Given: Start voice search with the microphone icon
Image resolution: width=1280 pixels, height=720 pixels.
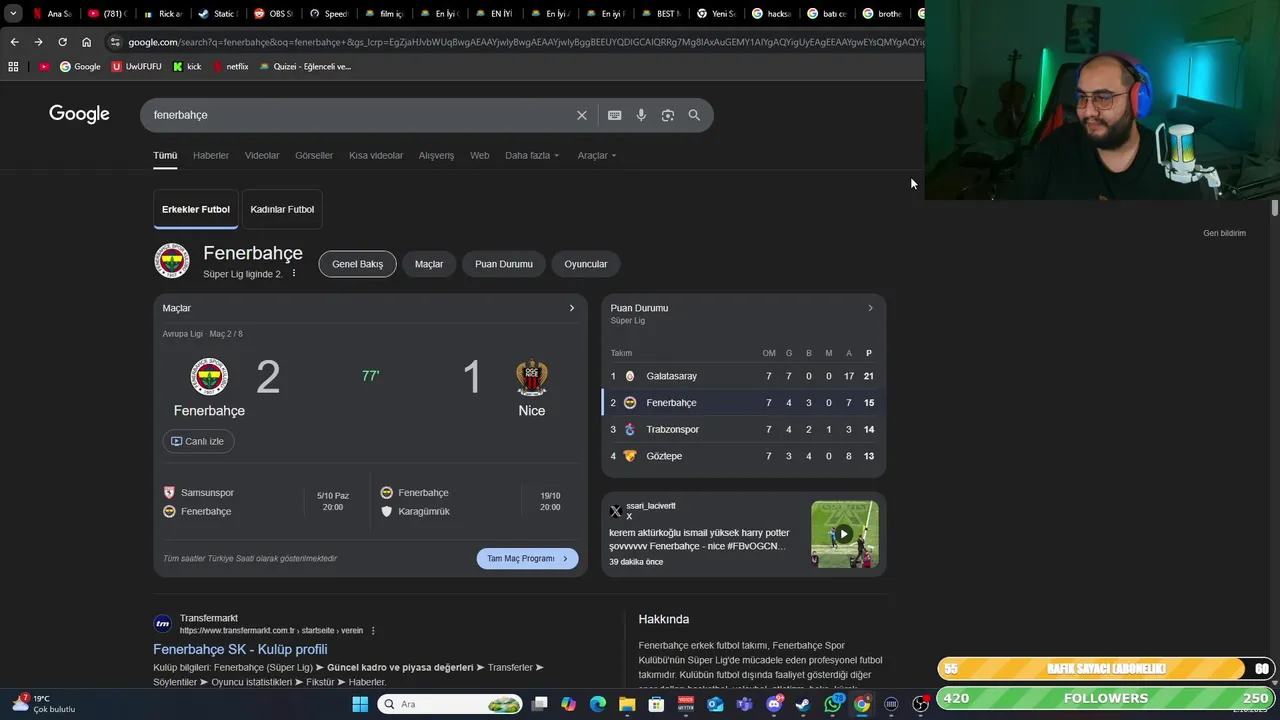Looking at the screenshot, I should 641,115.
